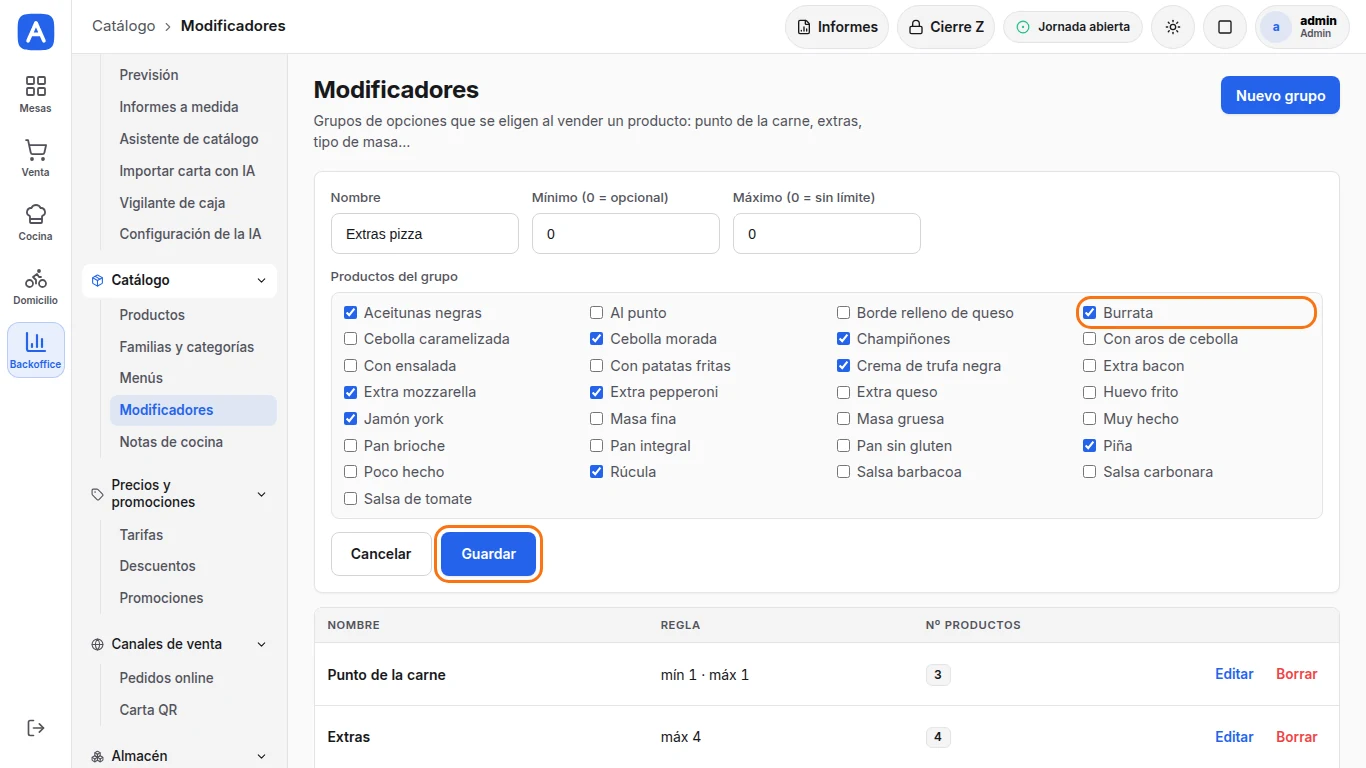Viewport: 1366px width, 768px height.
Task: Click the Máximo input field
Action: [827, 234]
